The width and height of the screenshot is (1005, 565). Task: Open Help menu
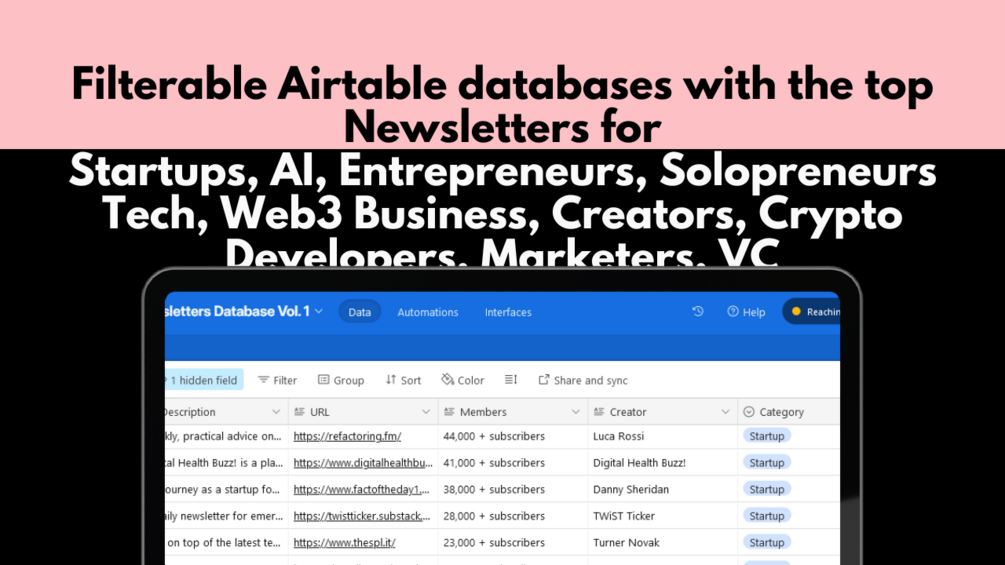click(x=746, y=312)
